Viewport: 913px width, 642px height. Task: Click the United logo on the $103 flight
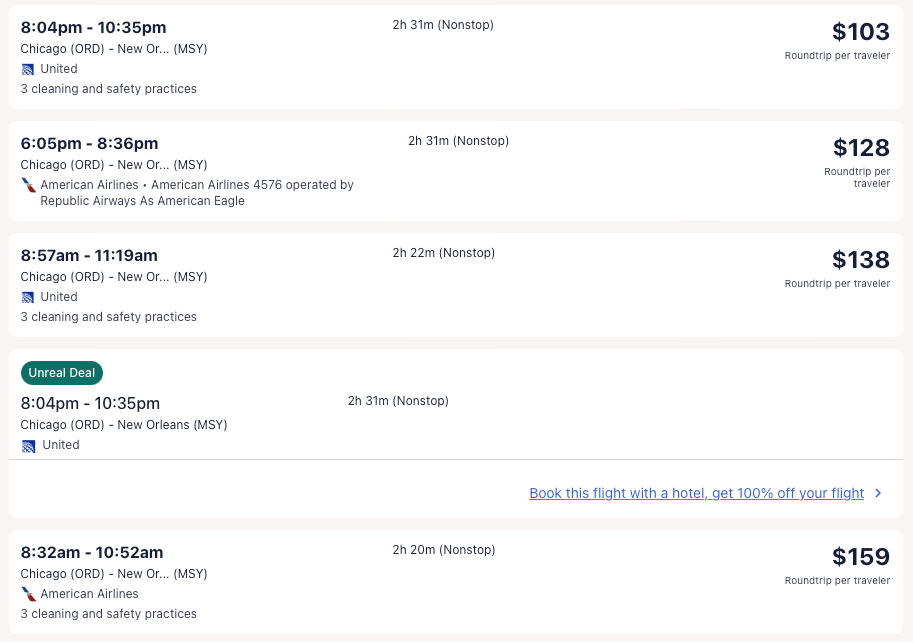(28, 69)
